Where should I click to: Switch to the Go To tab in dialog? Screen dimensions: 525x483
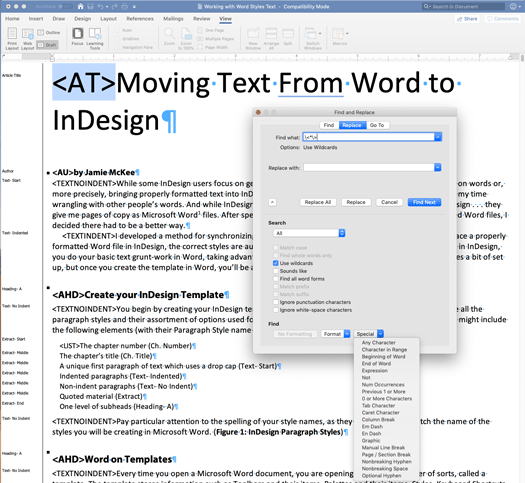coord(377,125)
